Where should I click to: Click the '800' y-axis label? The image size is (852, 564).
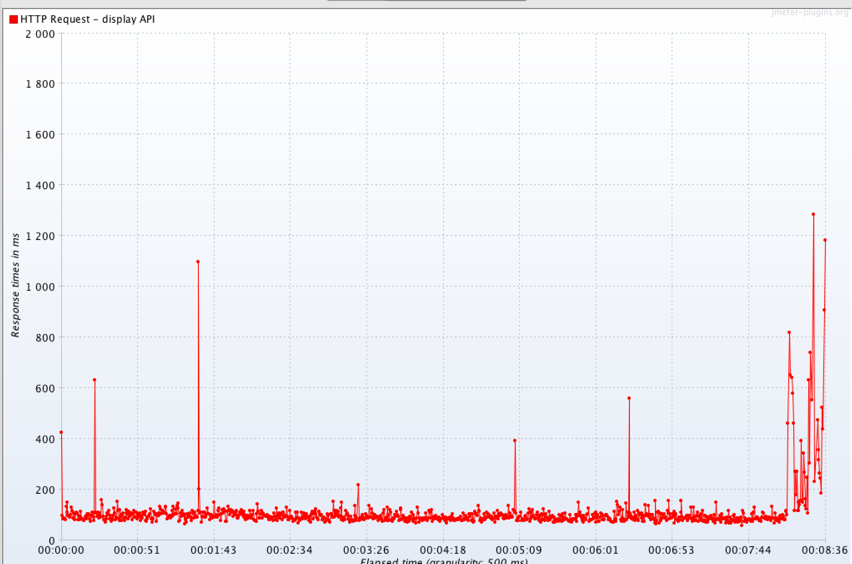[45, 337]
